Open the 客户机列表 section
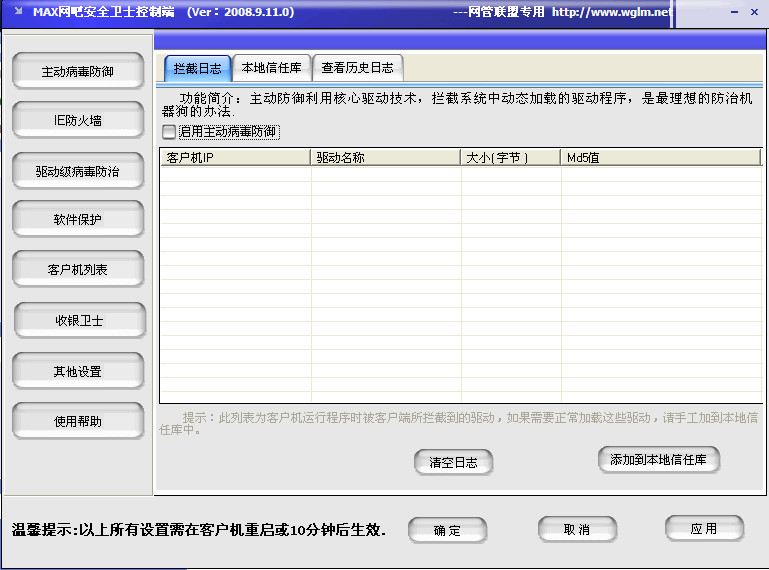This screenshot has width=769, height=570. coord(78,269)
